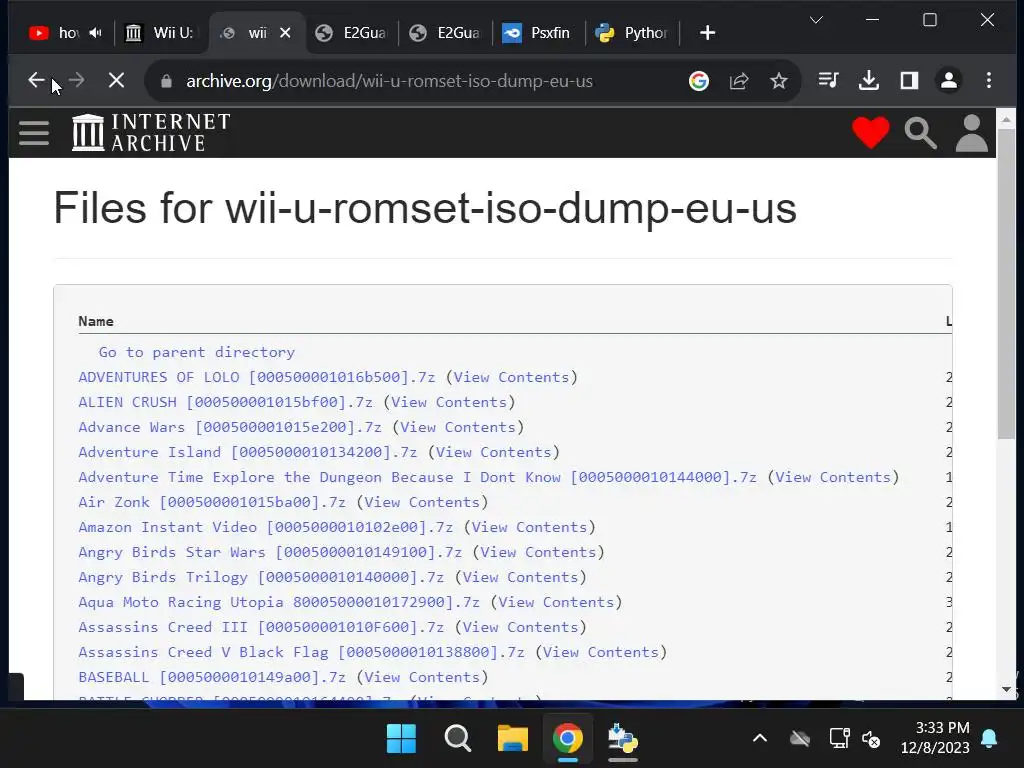The width and height of the screenshot is (1024, 768).
Task: Switch to the second E2Gua tab
Action: coord(445,33)
